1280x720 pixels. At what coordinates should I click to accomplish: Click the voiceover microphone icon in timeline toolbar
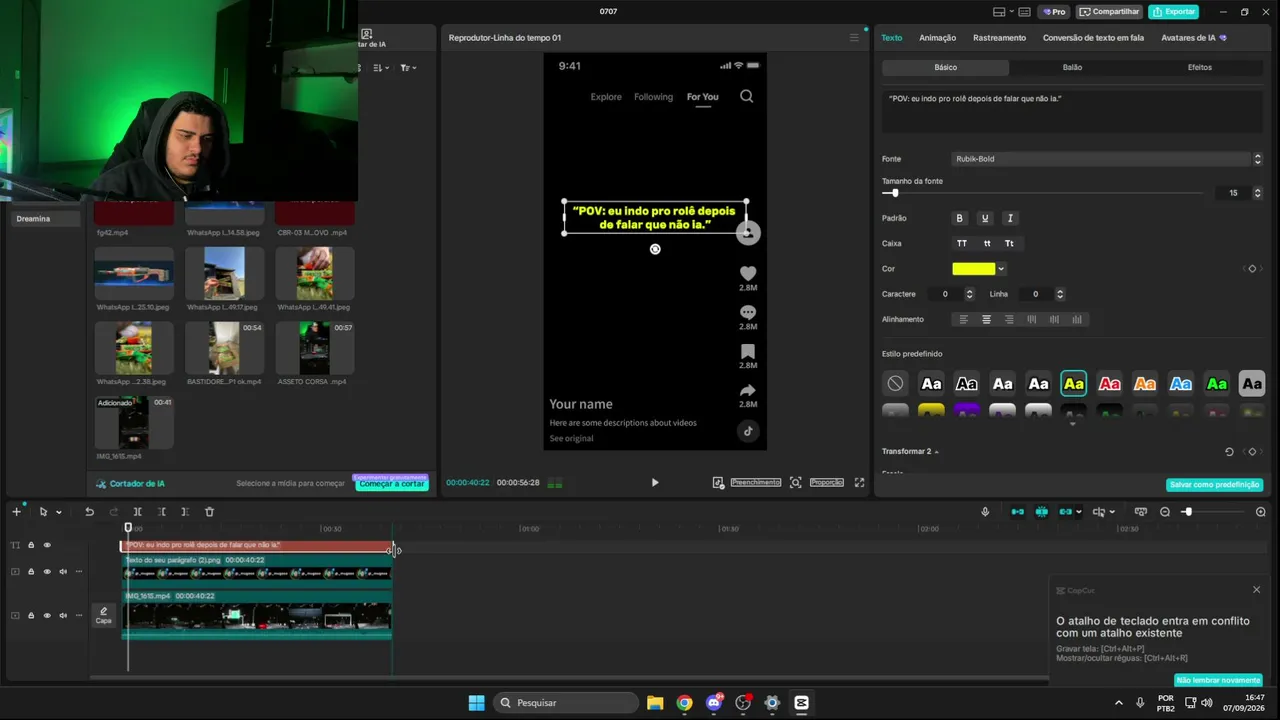[x=985, y=512]
